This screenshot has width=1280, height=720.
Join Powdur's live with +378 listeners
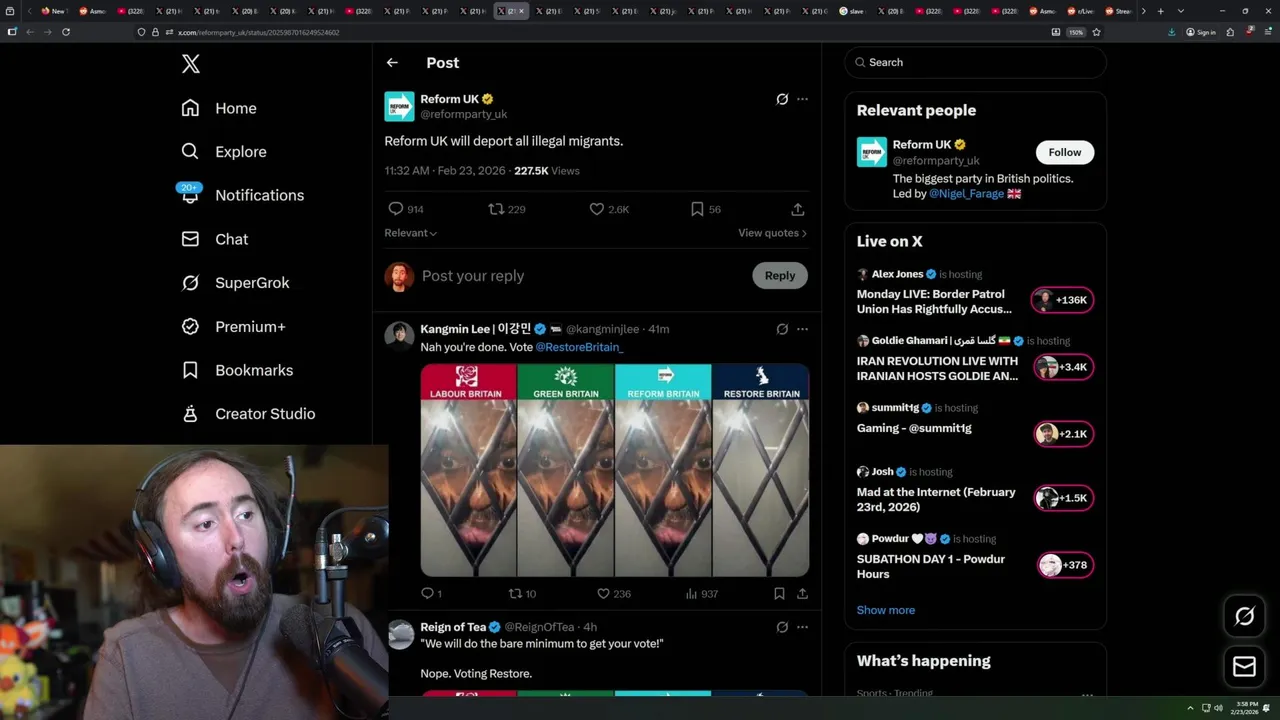[x=1065, y=565]
